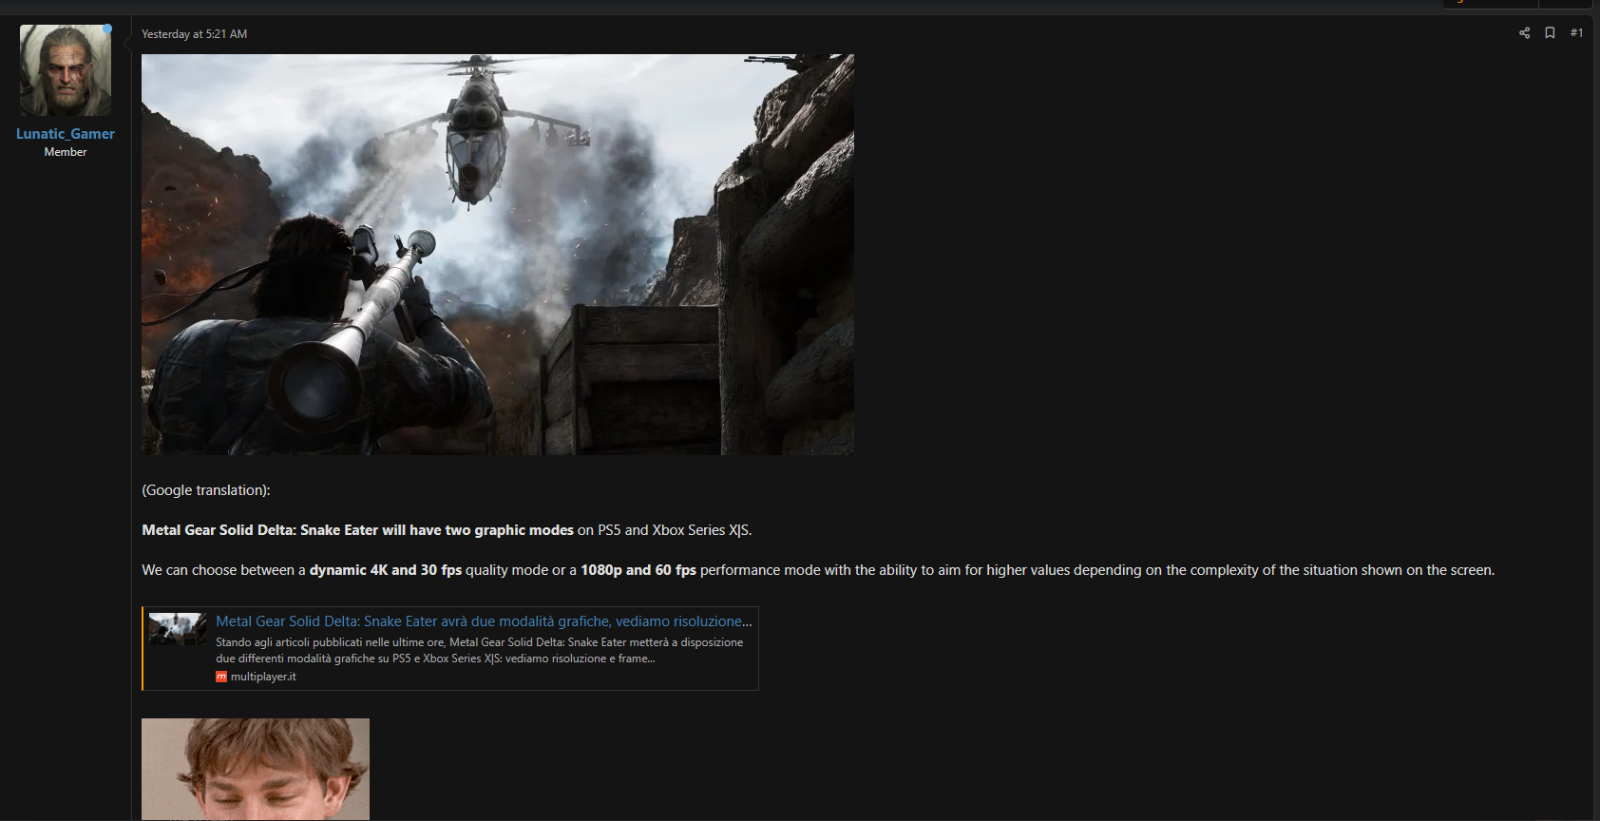The image size is (1600, 821).
Task: Click the 'dynamic 4K and 30 fps' bold text
Action: (x=385, y=570)
